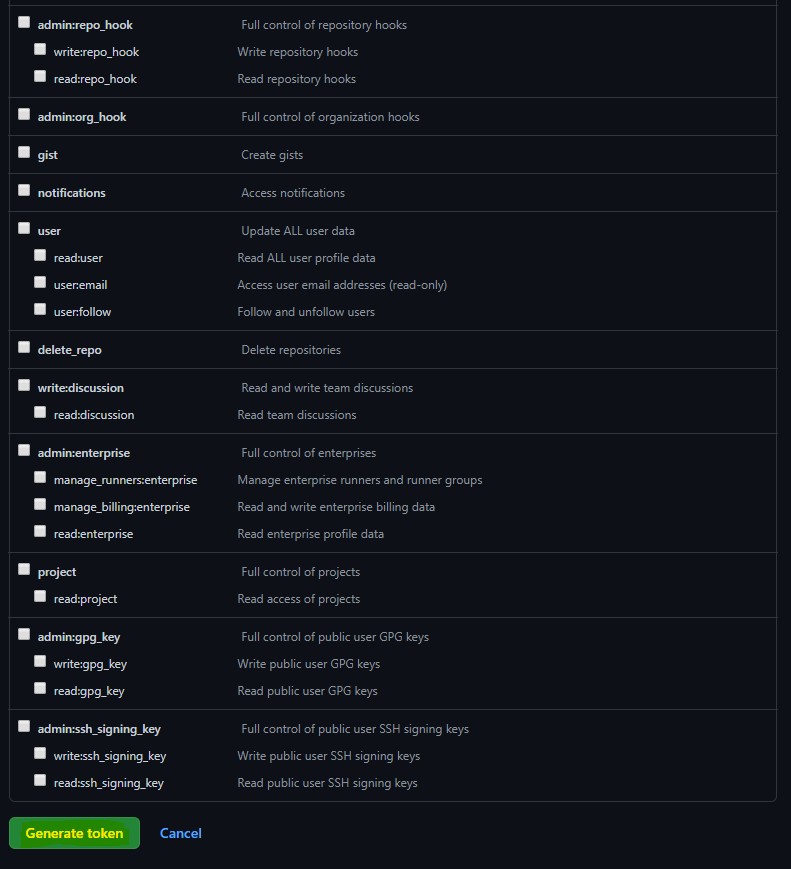The height and width of the screenshot is (869, 791).
Task: Enable the write:discussion checkbox
Action: [24, 385]
